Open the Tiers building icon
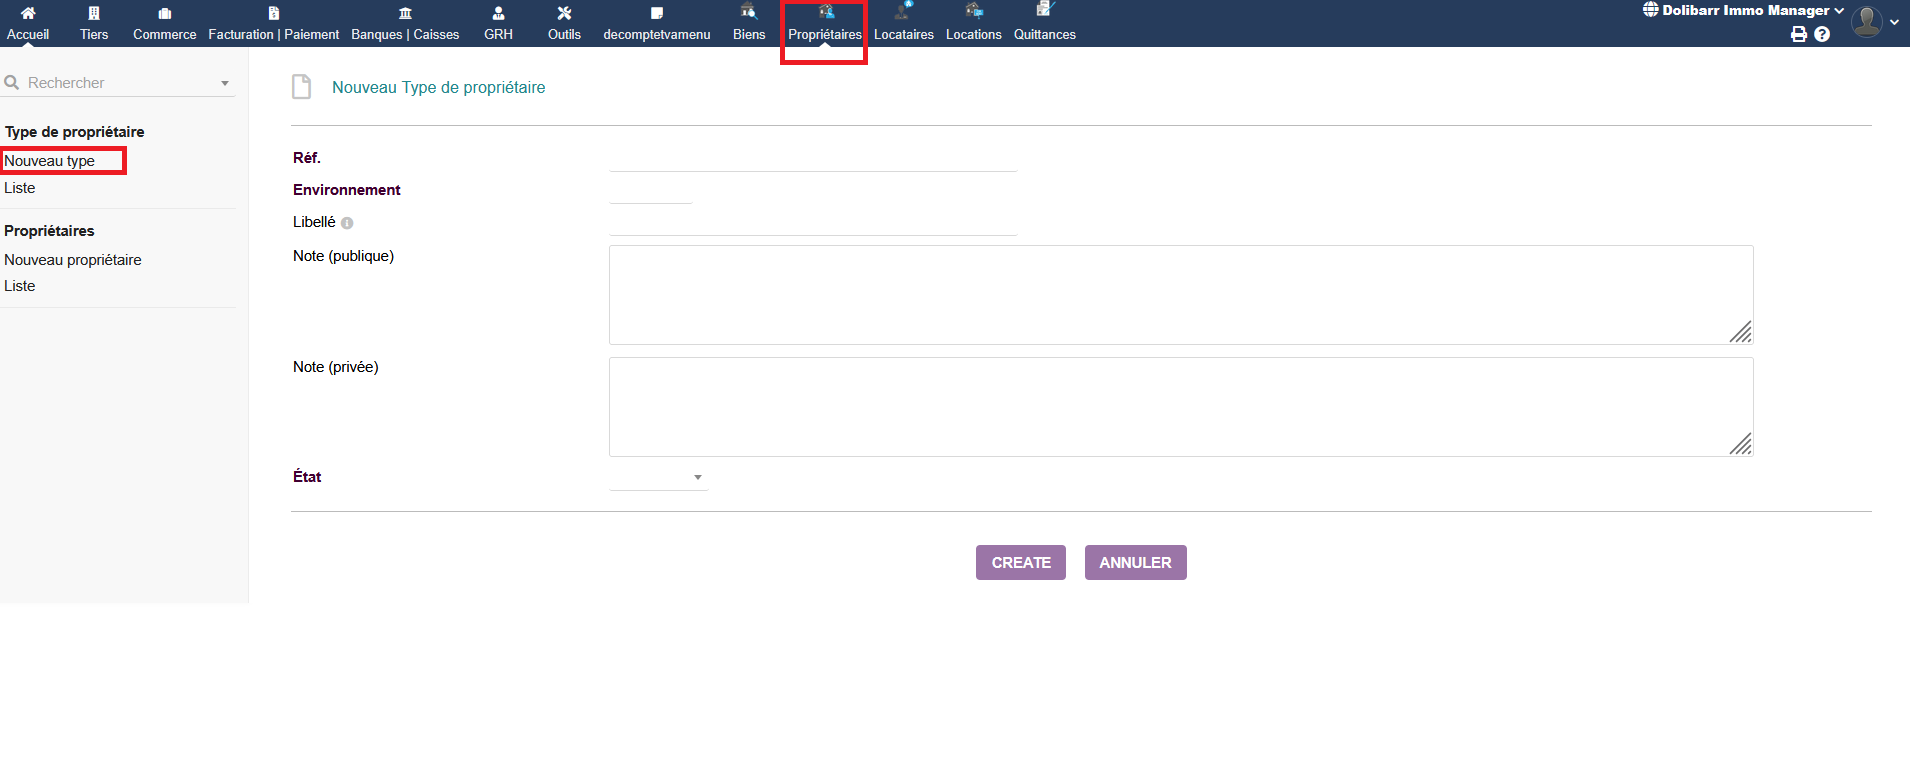This screenshot has width=1910, height=773. pos(94,13)
